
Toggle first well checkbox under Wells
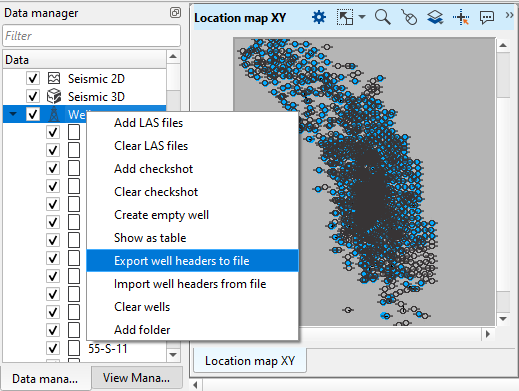[x=53, y=132]
